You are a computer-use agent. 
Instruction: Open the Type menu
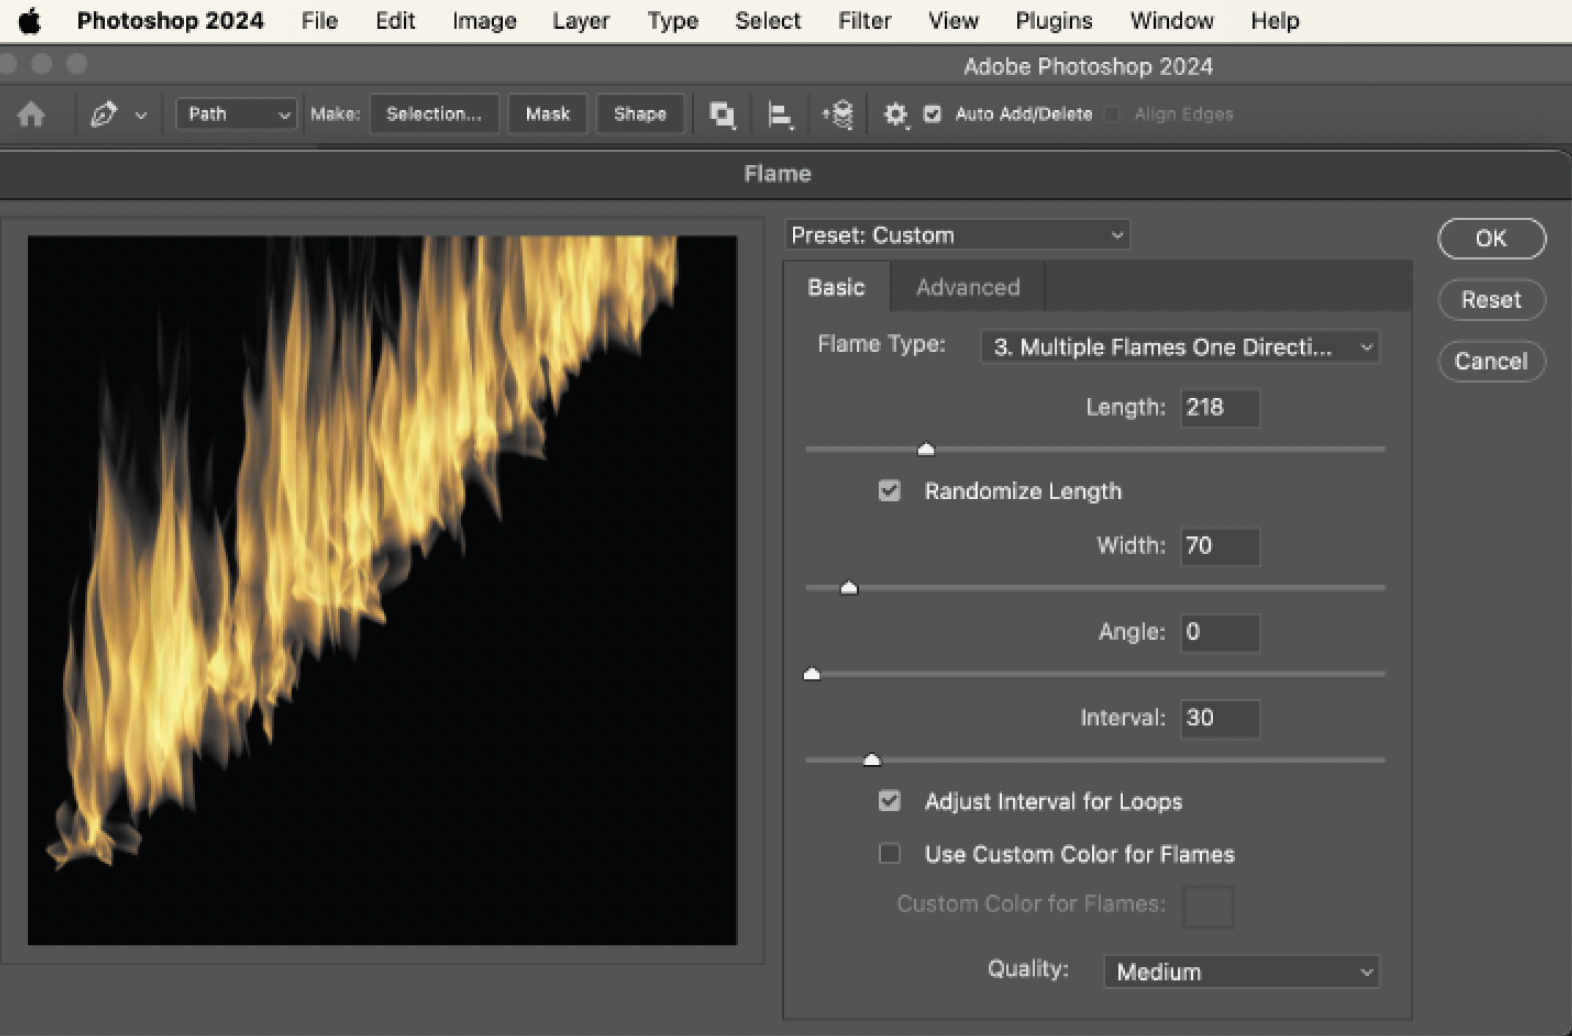[672, 20]
